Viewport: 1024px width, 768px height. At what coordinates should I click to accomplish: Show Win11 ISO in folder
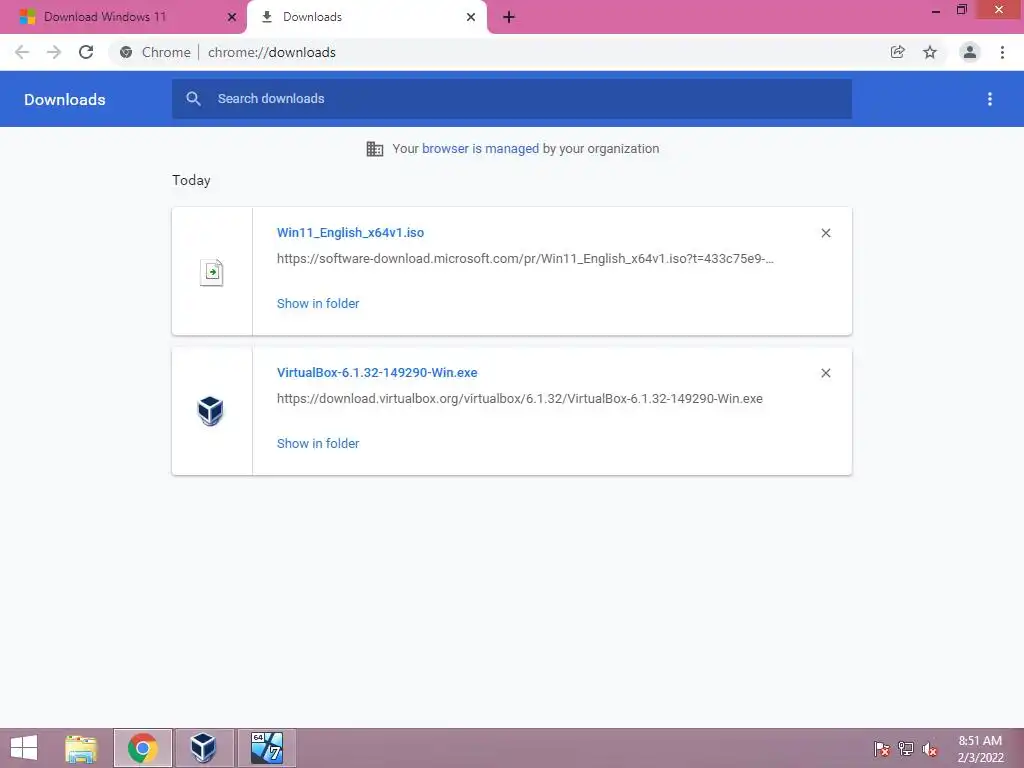(x=318, y=303)
